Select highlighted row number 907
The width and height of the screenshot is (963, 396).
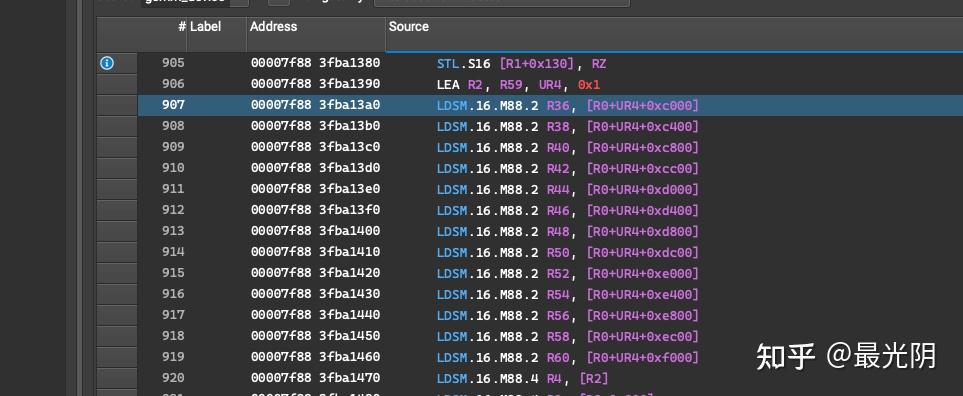tap(173, 105)
